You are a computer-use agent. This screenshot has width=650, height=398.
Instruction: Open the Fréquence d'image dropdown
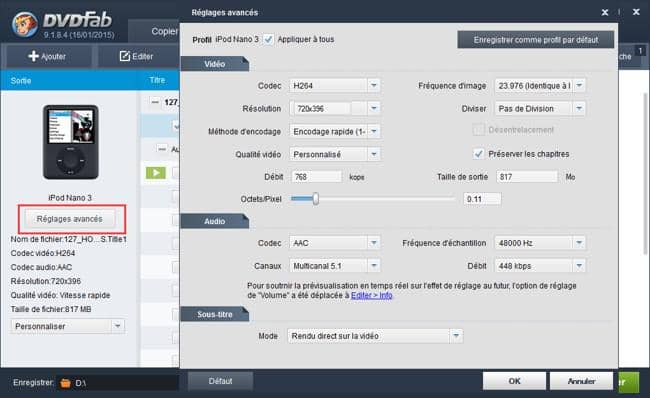540,85
